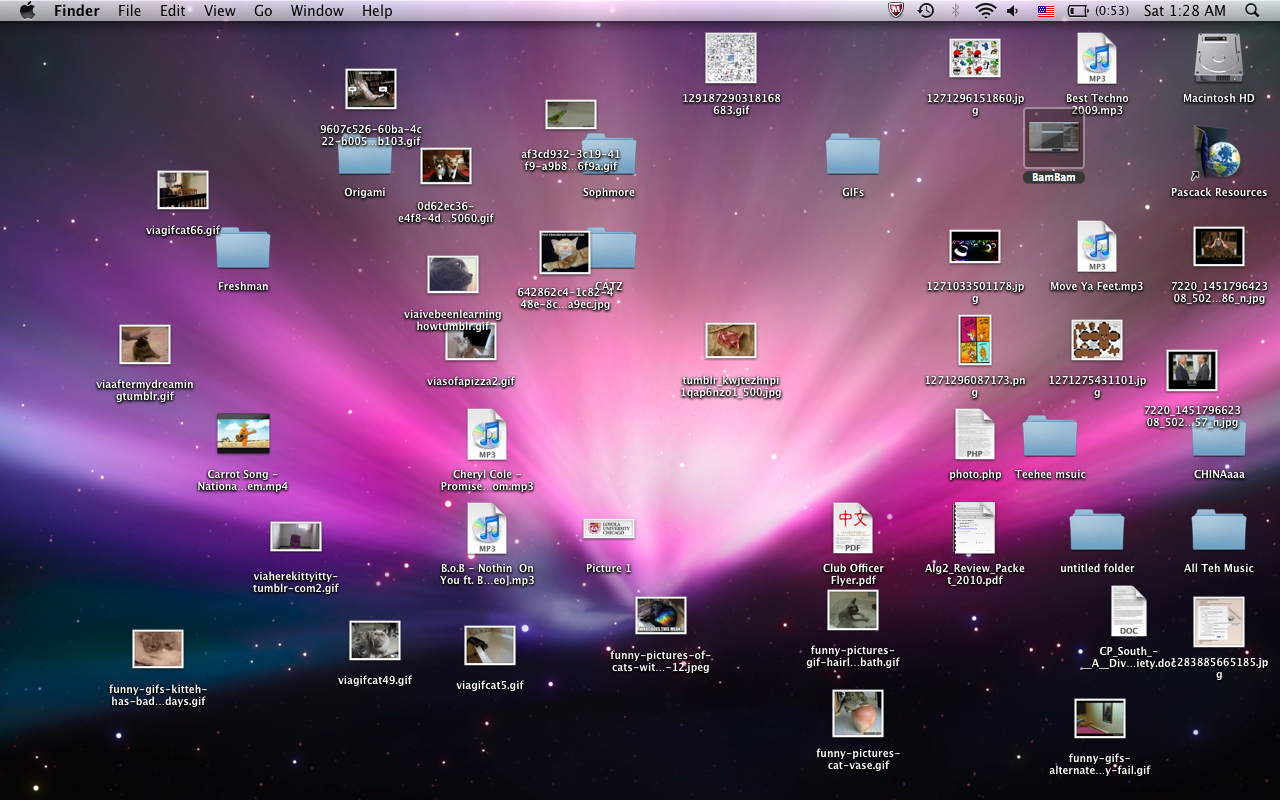Open the Edit menu
Viewport: 1280px width, 800px height.
click(172, 11)
